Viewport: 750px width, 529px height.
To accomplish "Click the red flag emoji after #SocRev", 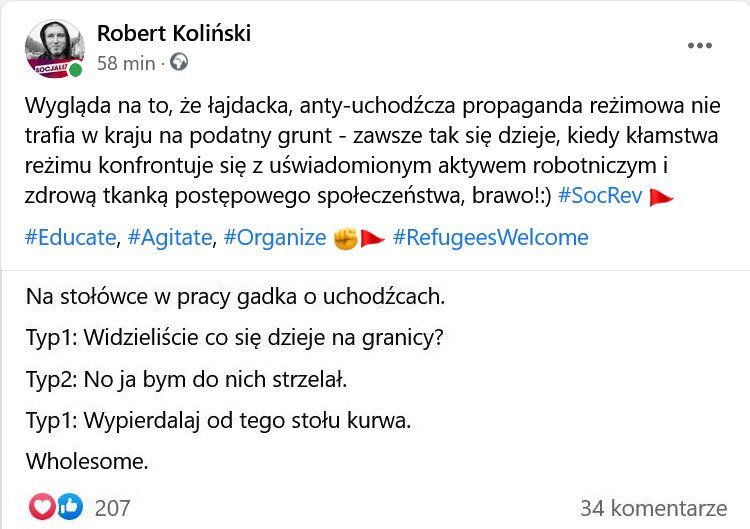I will point(662,197).
